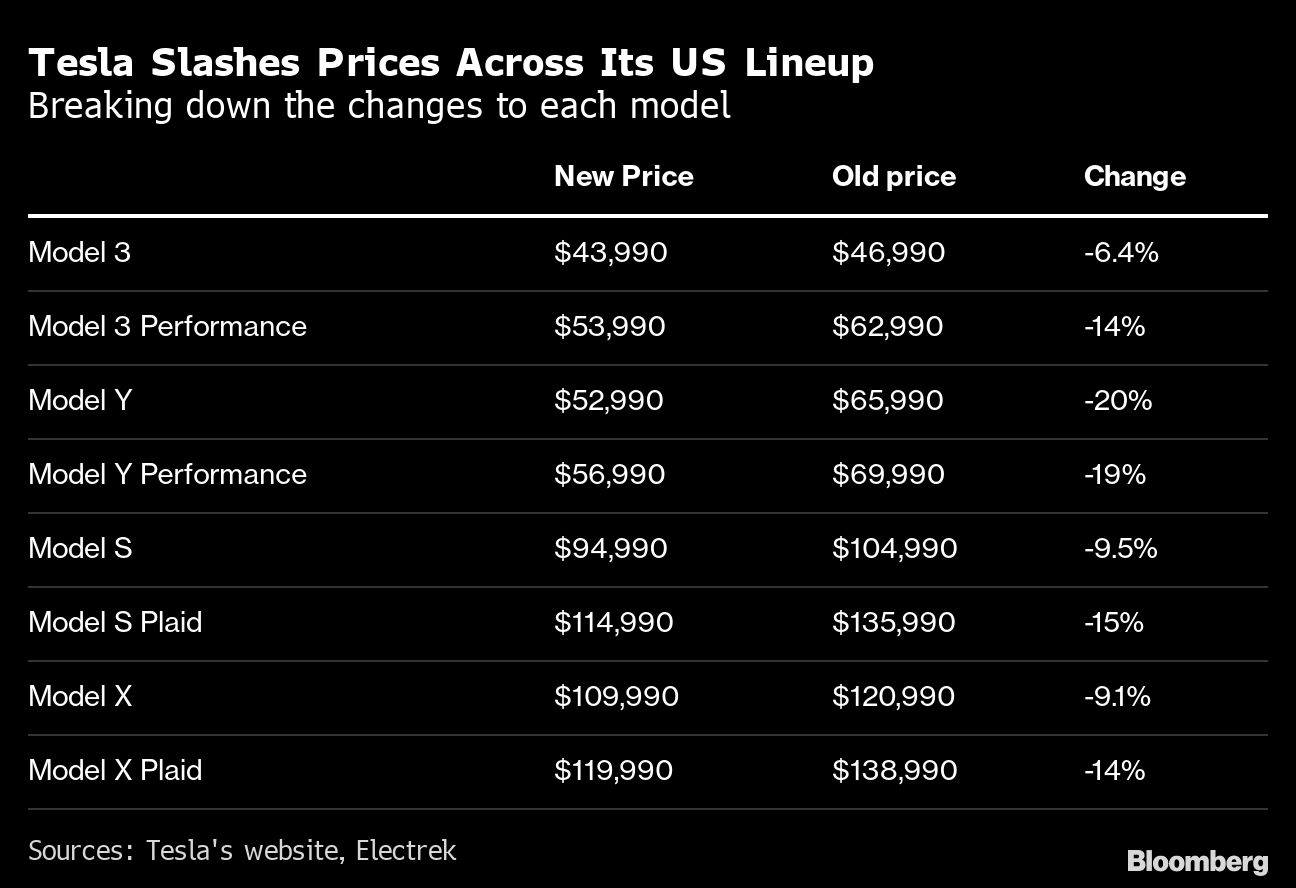Select the Old price column header
1296x888 pixels.
[893, 177]
